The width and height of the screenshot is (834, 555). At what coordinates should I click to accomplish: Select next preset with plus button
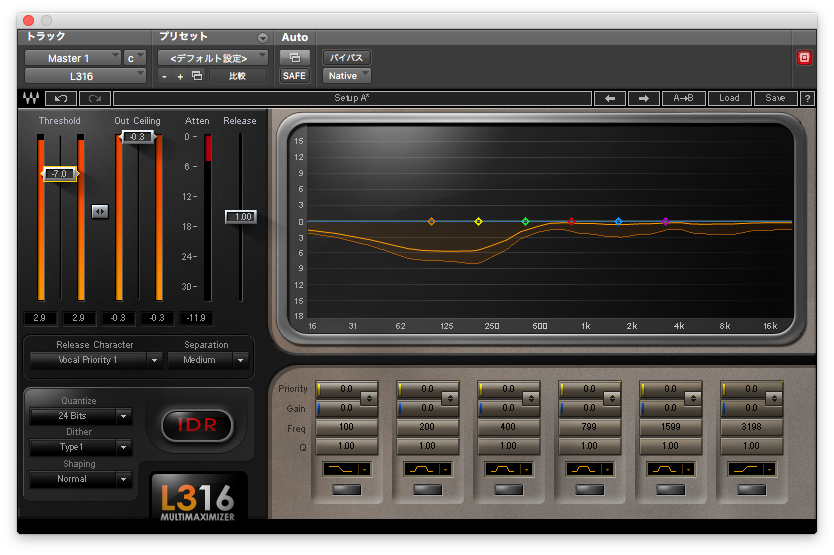coord(180,77)
